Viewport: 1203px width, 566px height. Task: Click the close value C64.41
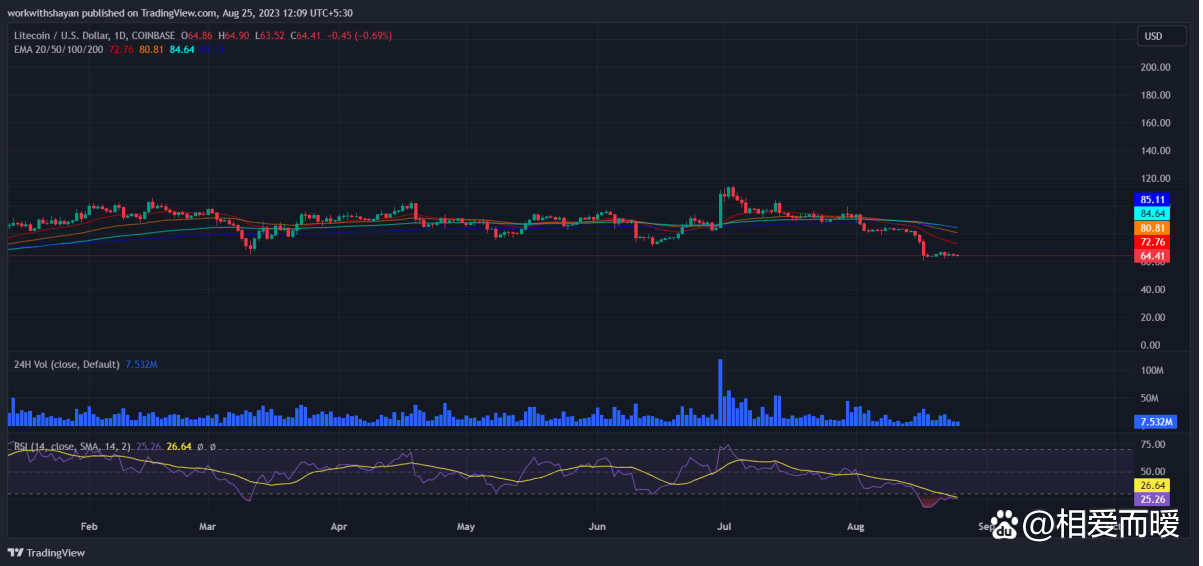(304, 35)
